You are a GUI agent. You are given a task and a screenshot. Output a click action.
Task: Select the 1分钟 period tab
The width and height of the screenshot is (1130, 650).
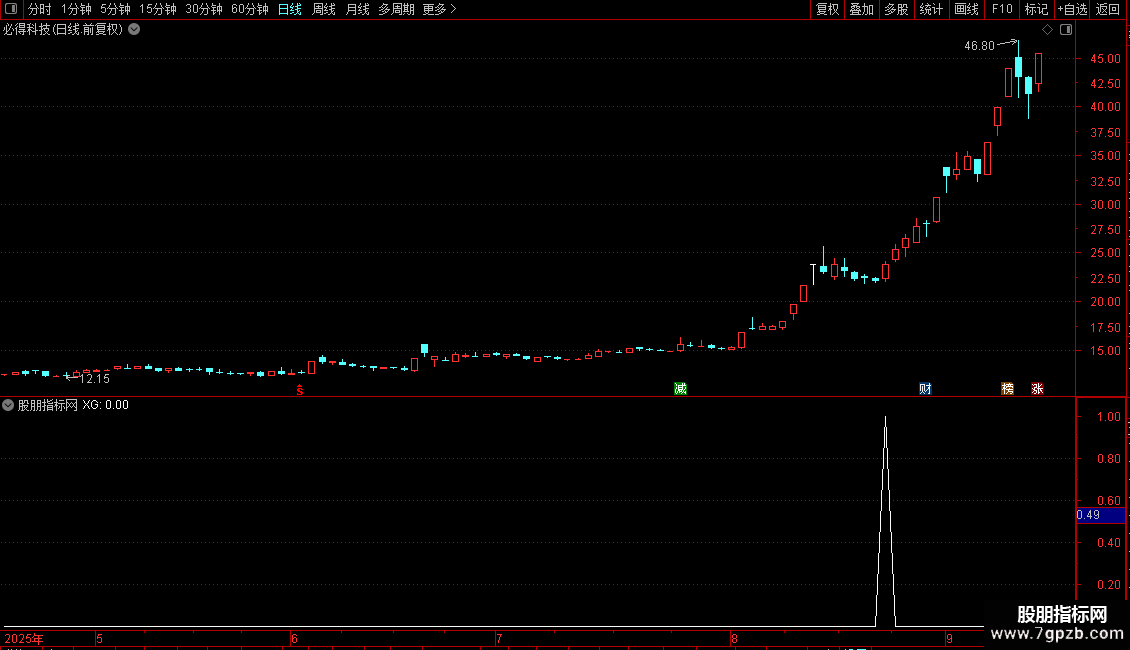76,9
